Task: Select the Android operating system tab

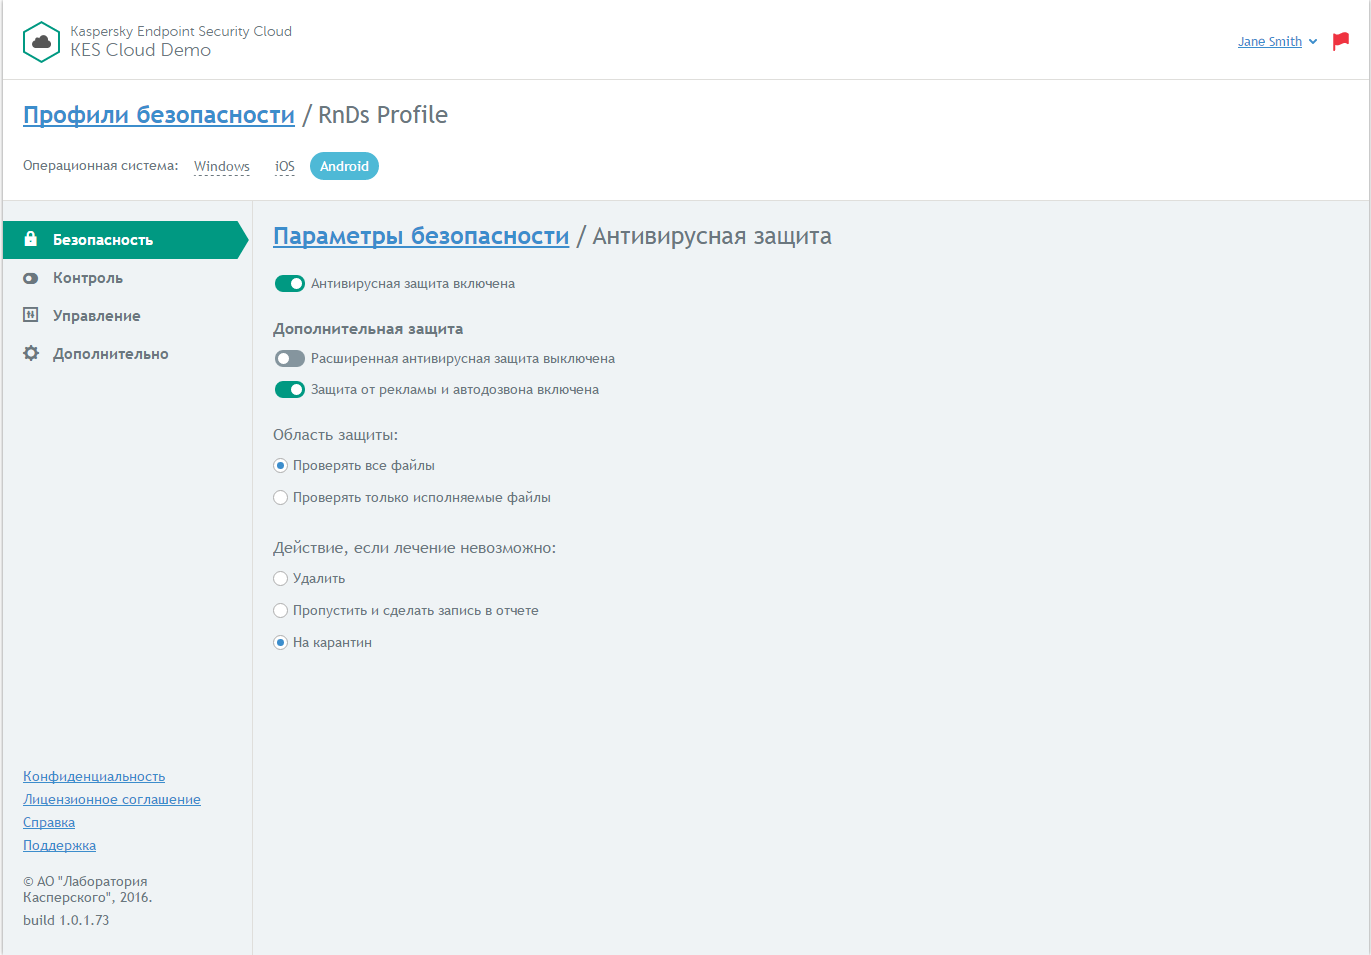Action: click(344, 166)
